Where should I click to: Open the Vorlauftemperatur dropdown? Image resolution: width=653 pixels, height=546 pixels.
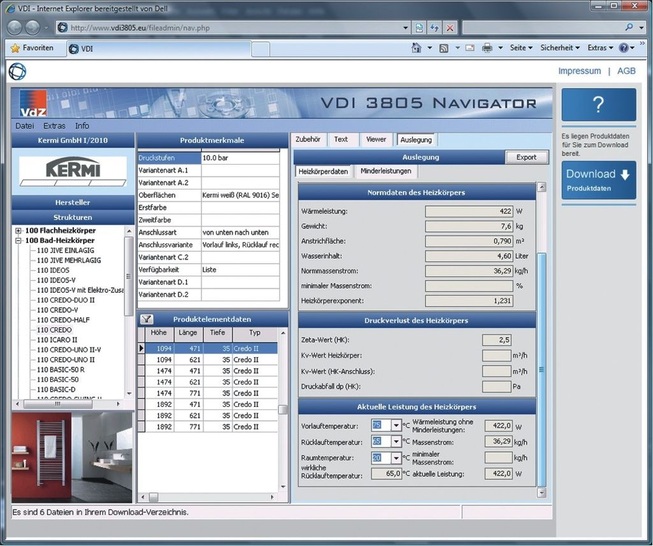[396, 426]
